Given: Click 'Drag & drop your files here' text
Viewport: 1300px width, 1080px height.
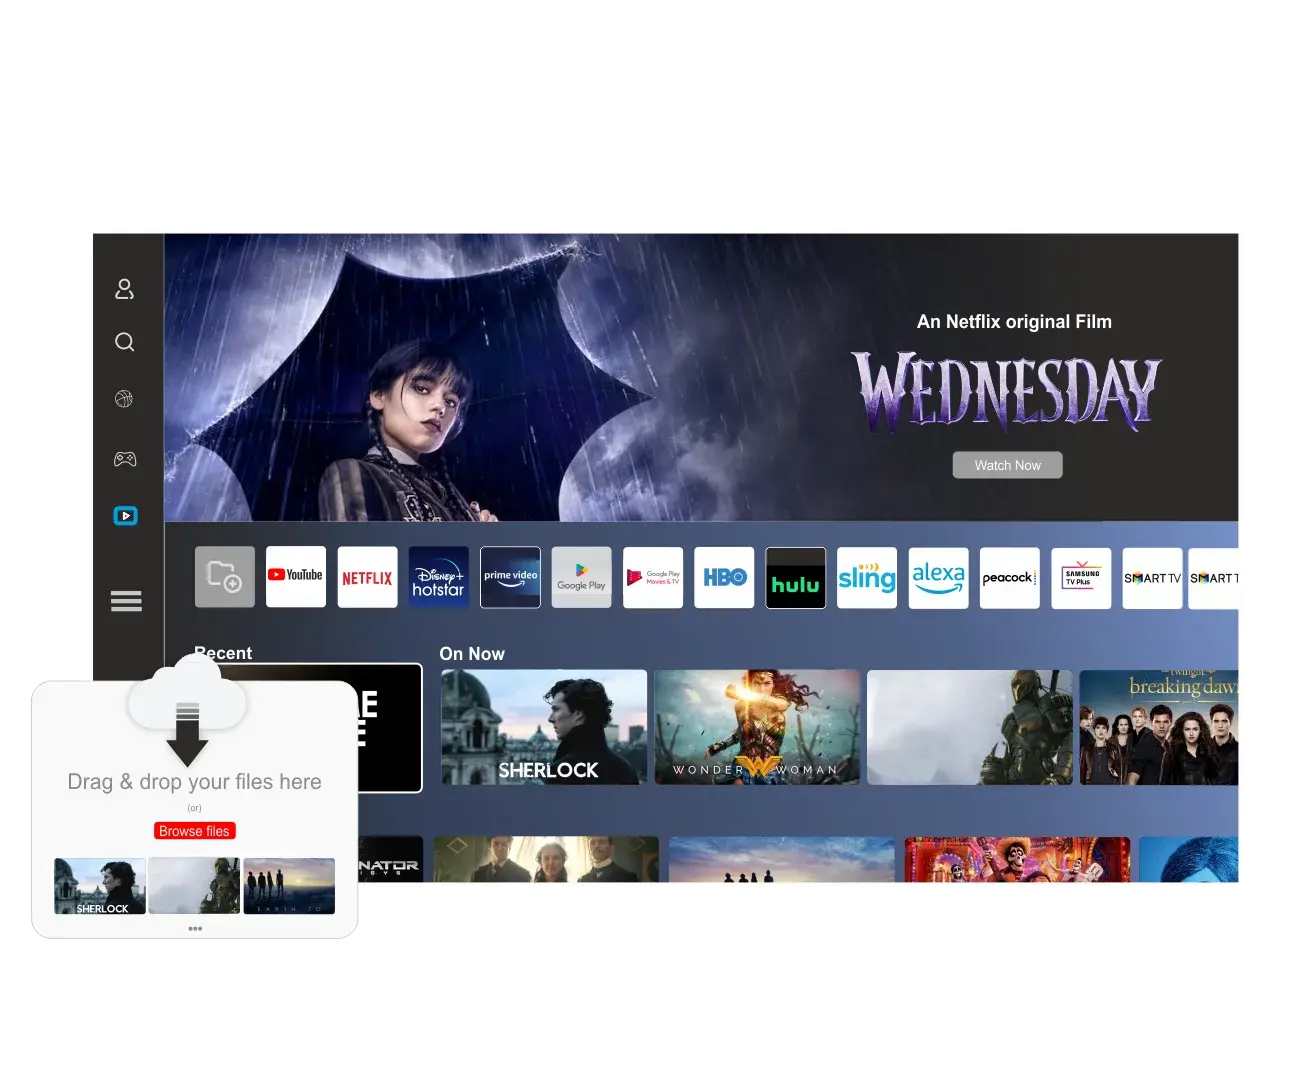Looking at the screenshot, I should coord(194,782).
